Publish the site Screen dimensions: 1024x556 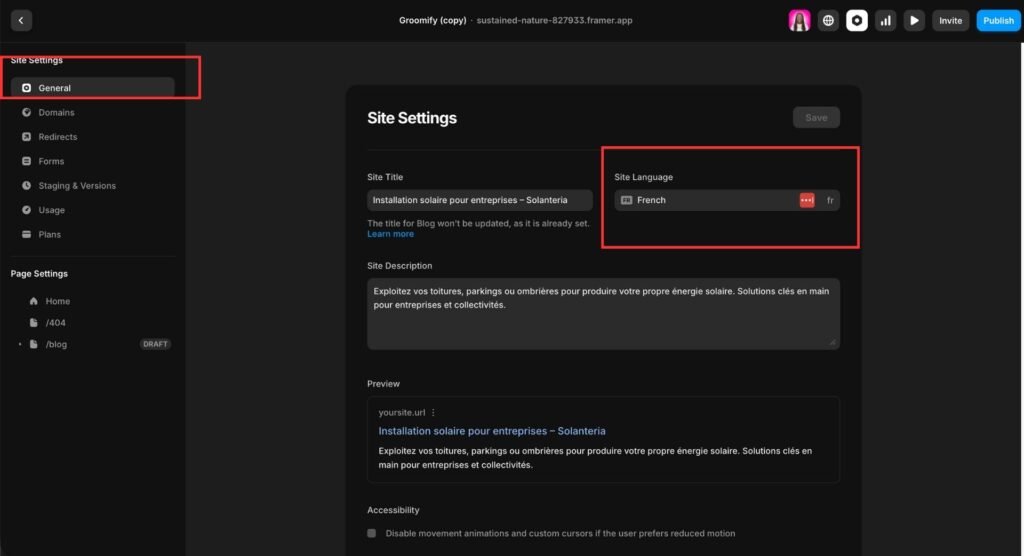point(999,20)
